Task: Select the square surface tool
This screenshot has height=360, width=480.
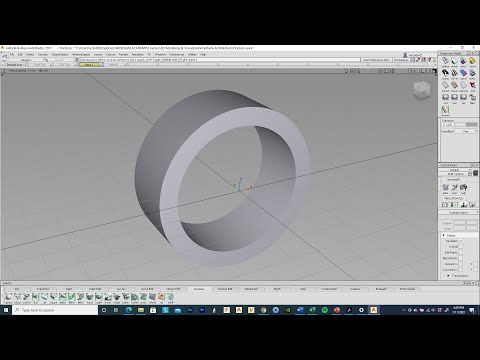Action: pos(53,297)
